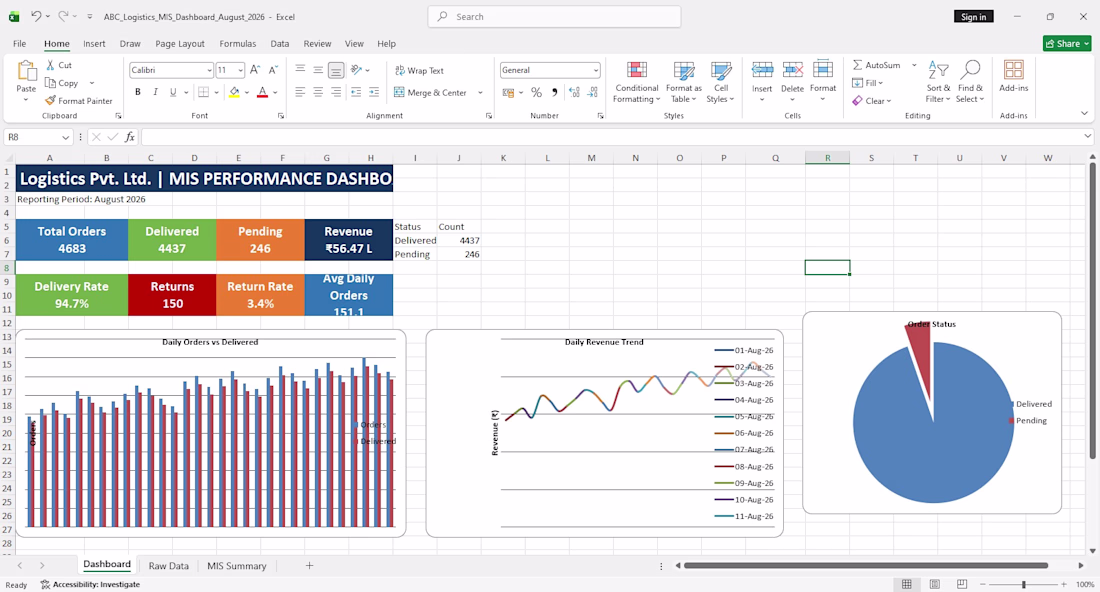Open the fill color bucket swatch
Image resolution: width=1100 pixels, height=592 pixels.
click(234, 92)
